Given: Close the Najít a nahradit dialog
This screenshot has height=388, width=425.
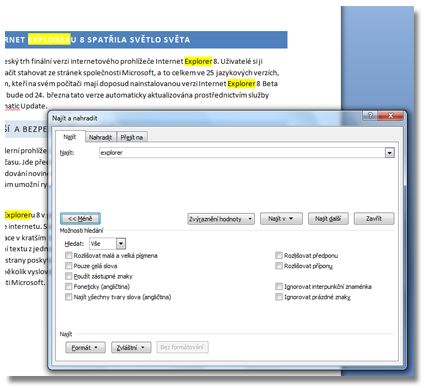Looking at the screenshot, I should 391,116.
